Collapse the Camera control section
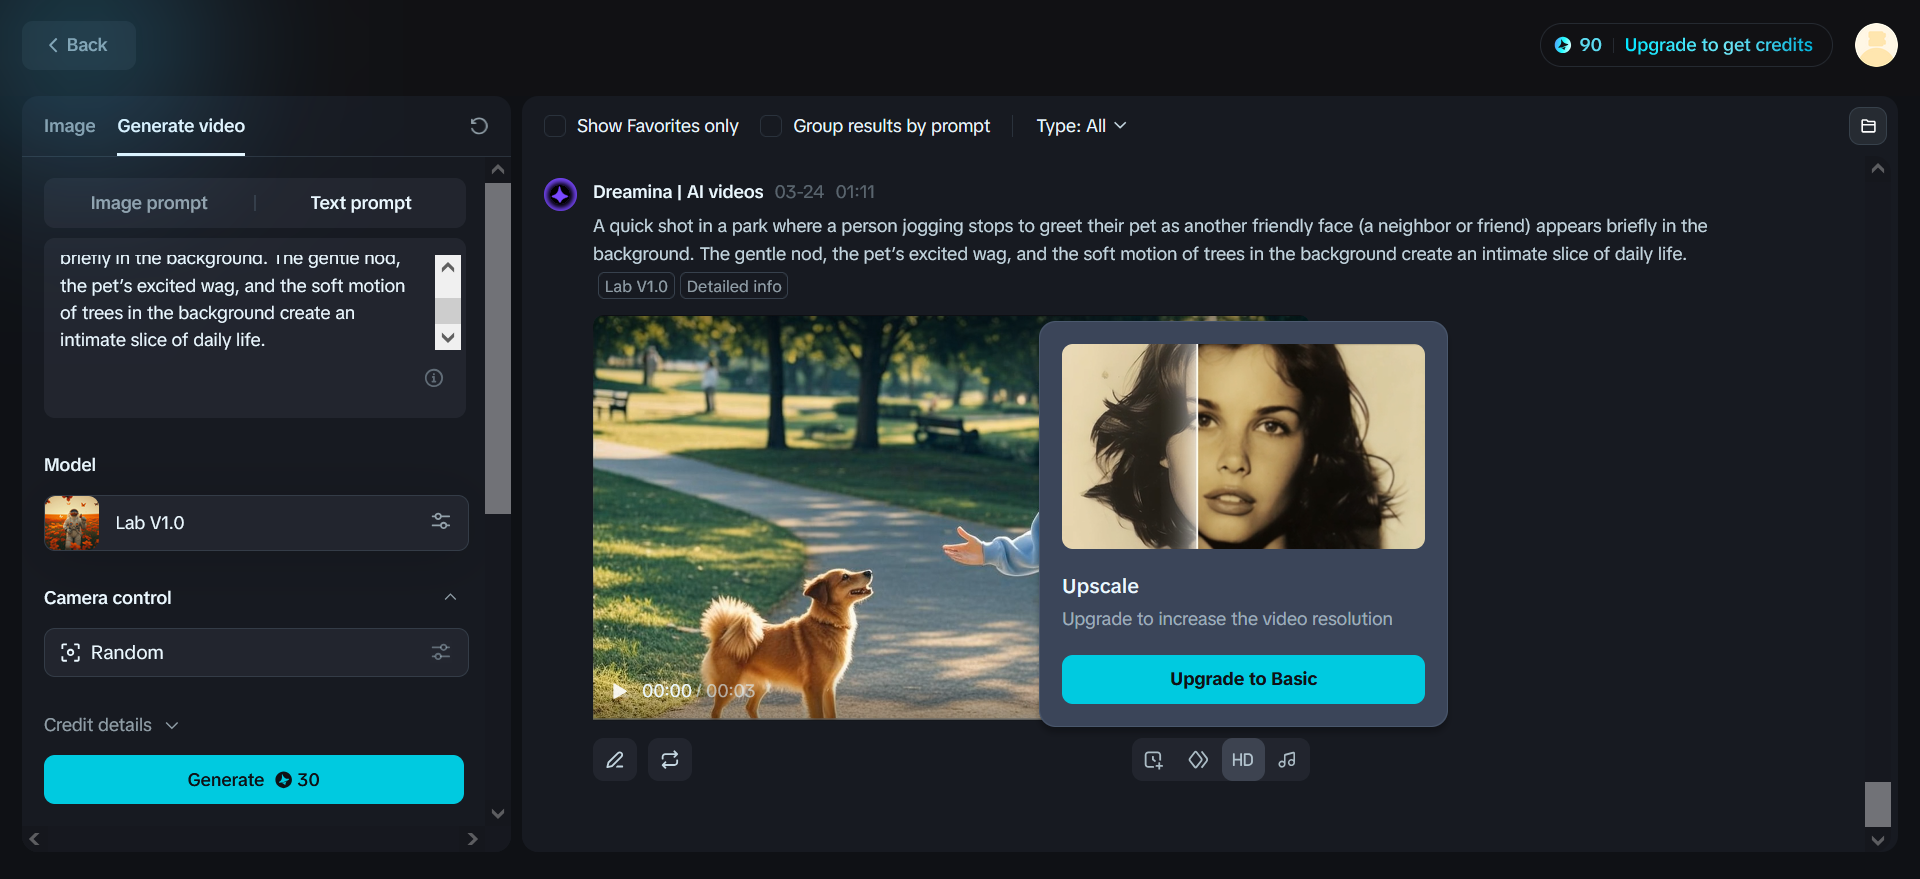The width and height of the screenshot is (1920, 879). 450,597
